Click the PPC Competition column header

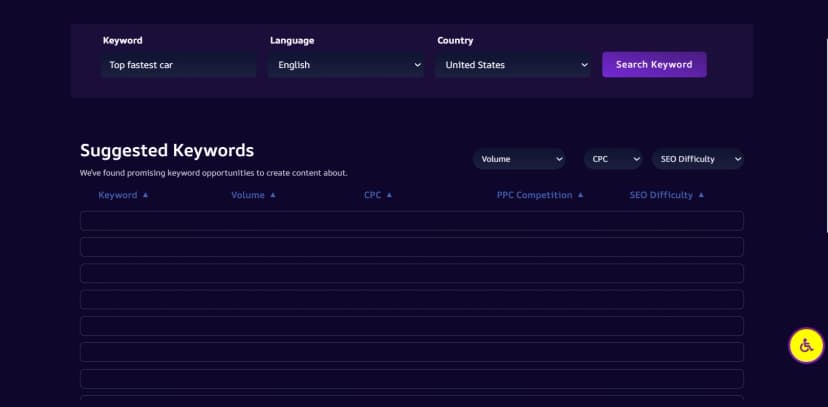coord(534,195)
